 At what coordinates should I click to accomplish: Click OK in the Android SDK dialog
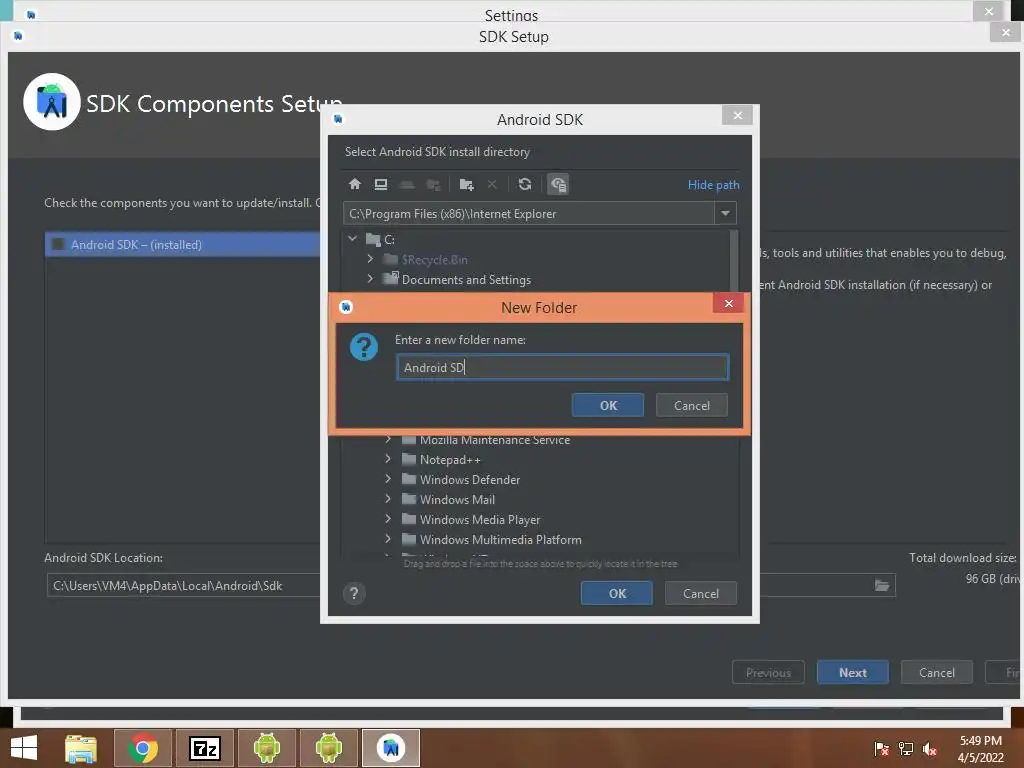617,593
